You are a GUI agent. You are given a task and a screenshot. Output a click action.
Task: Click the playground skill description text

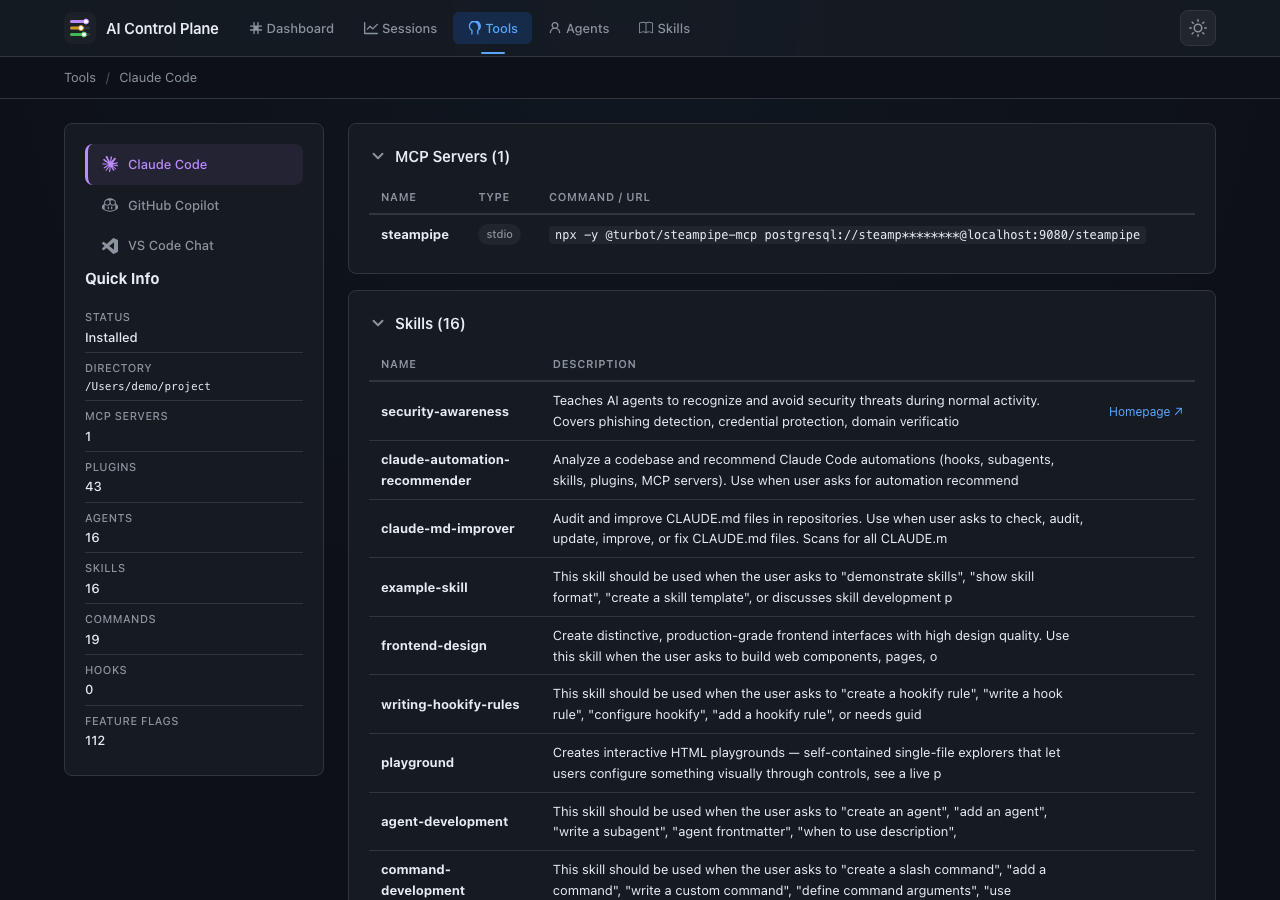807,763
